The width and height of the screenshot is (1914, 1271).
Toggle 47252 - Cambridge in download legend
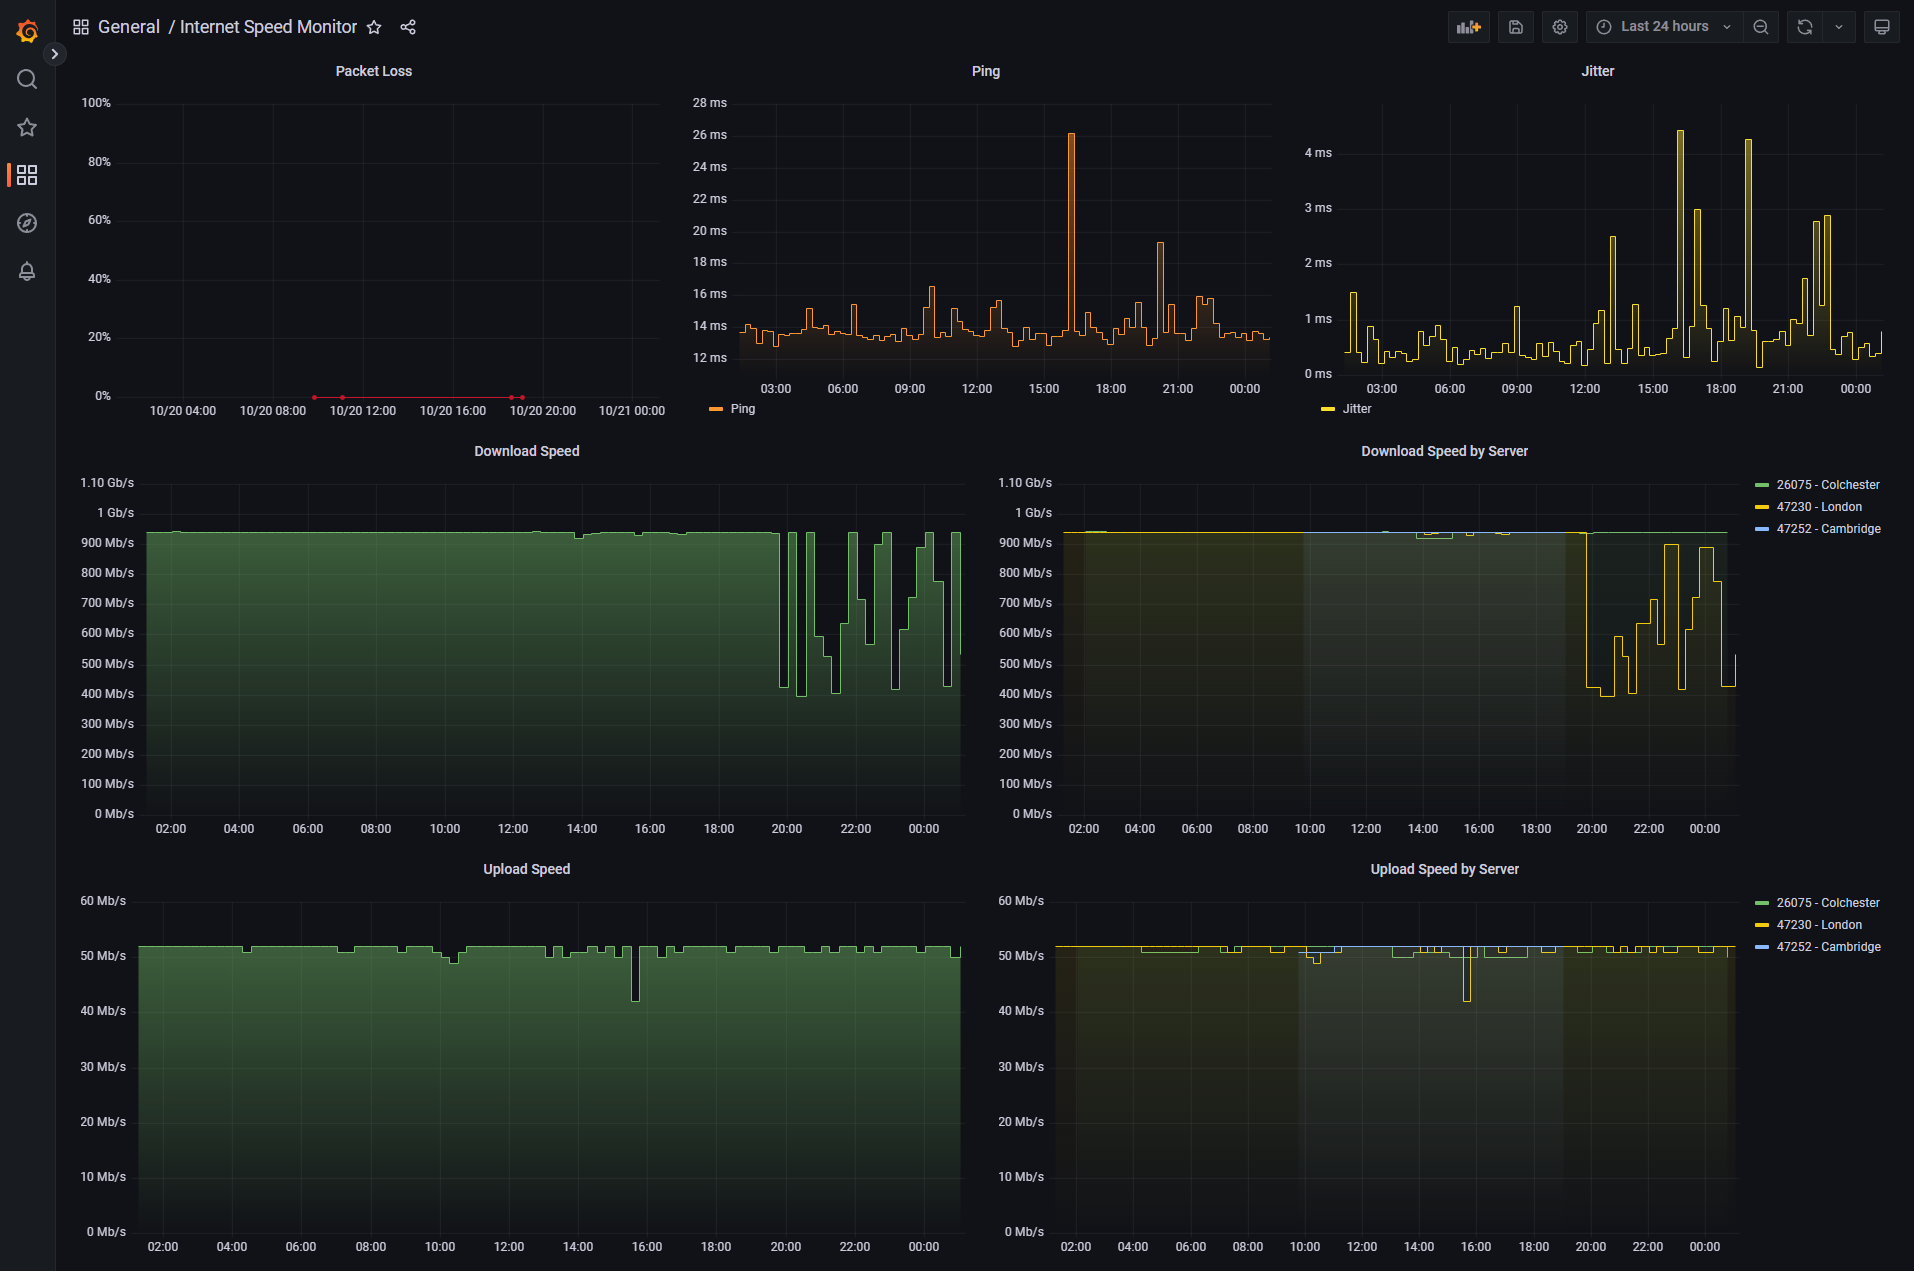click(x=1829, y=529)
